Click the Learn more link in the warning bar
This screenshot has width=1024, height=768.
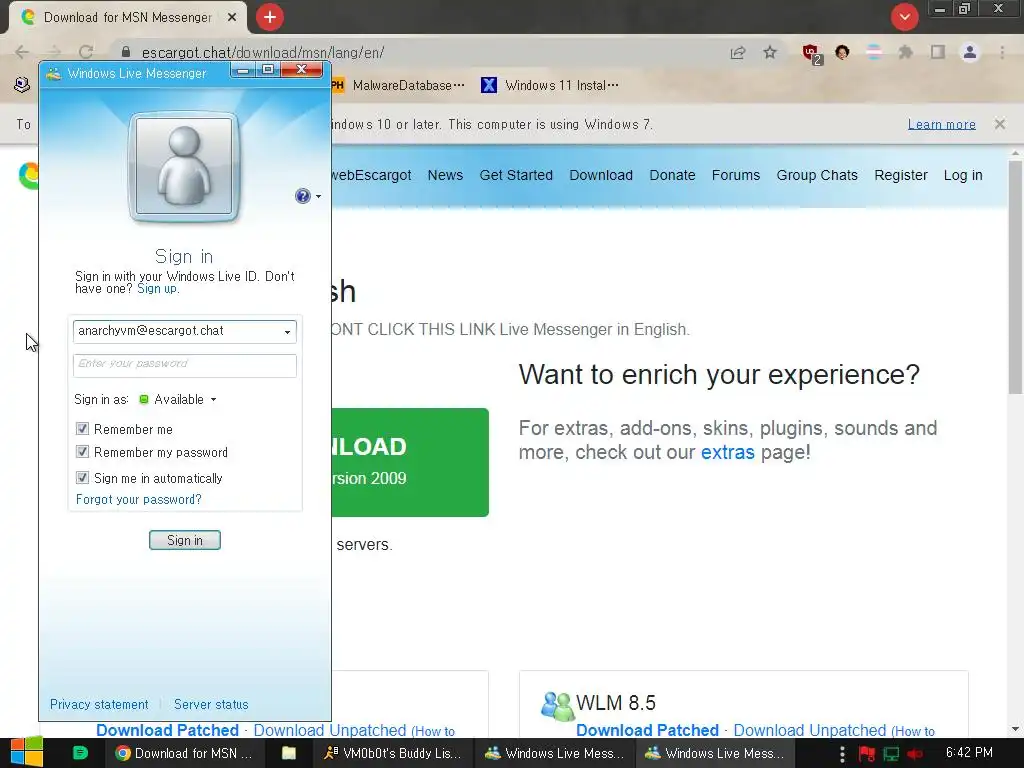pos(941,124)
